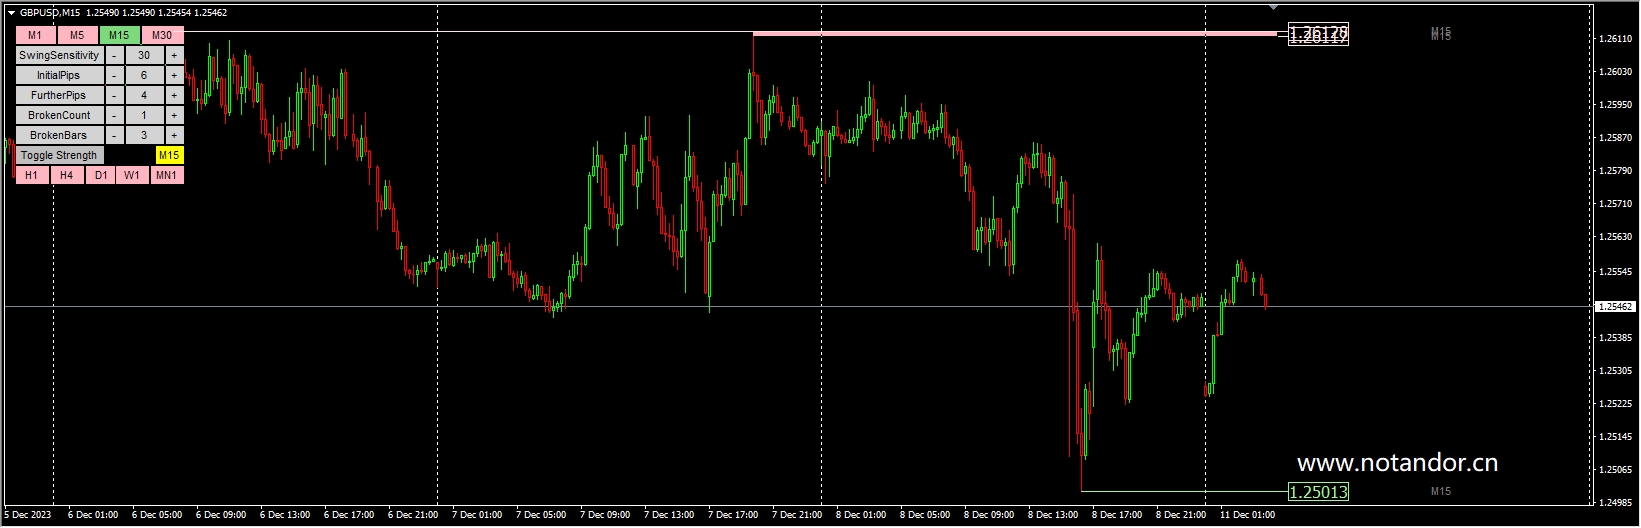
Task: Click the chart shift triangle marker at top
Action: click(x=1273, y=7)
